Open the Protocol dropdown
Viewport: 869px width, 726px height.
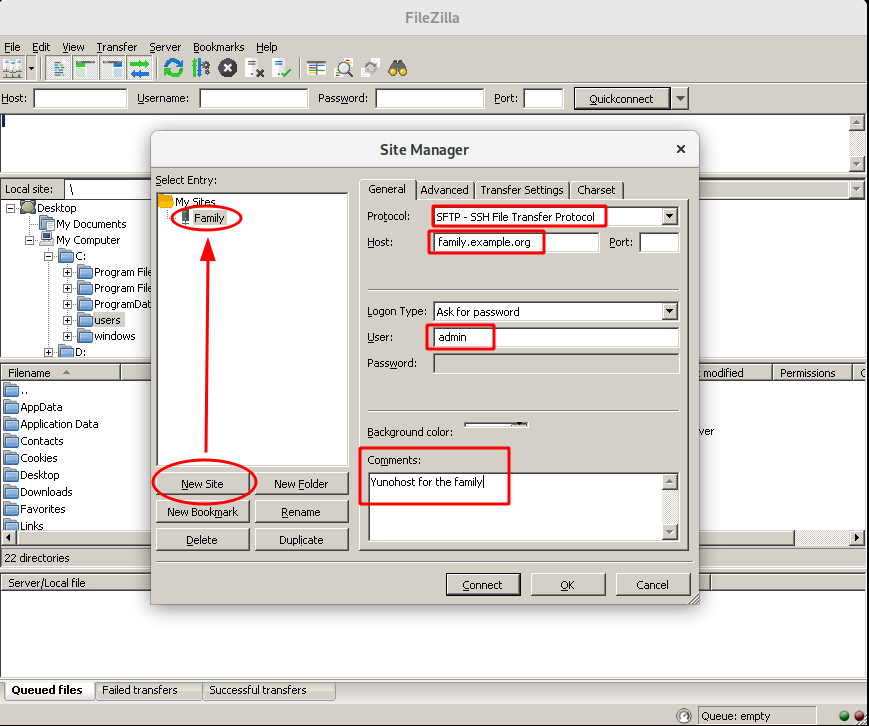(x=668, y=216)
